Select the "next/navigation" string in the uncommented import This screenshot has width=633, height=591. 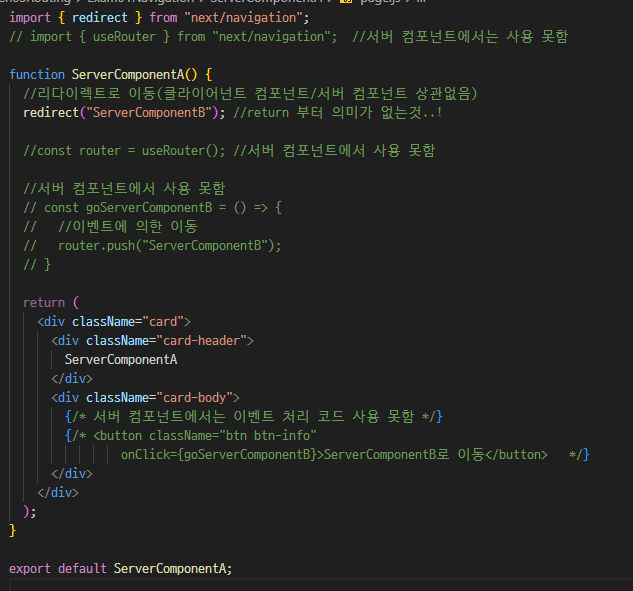244,18
